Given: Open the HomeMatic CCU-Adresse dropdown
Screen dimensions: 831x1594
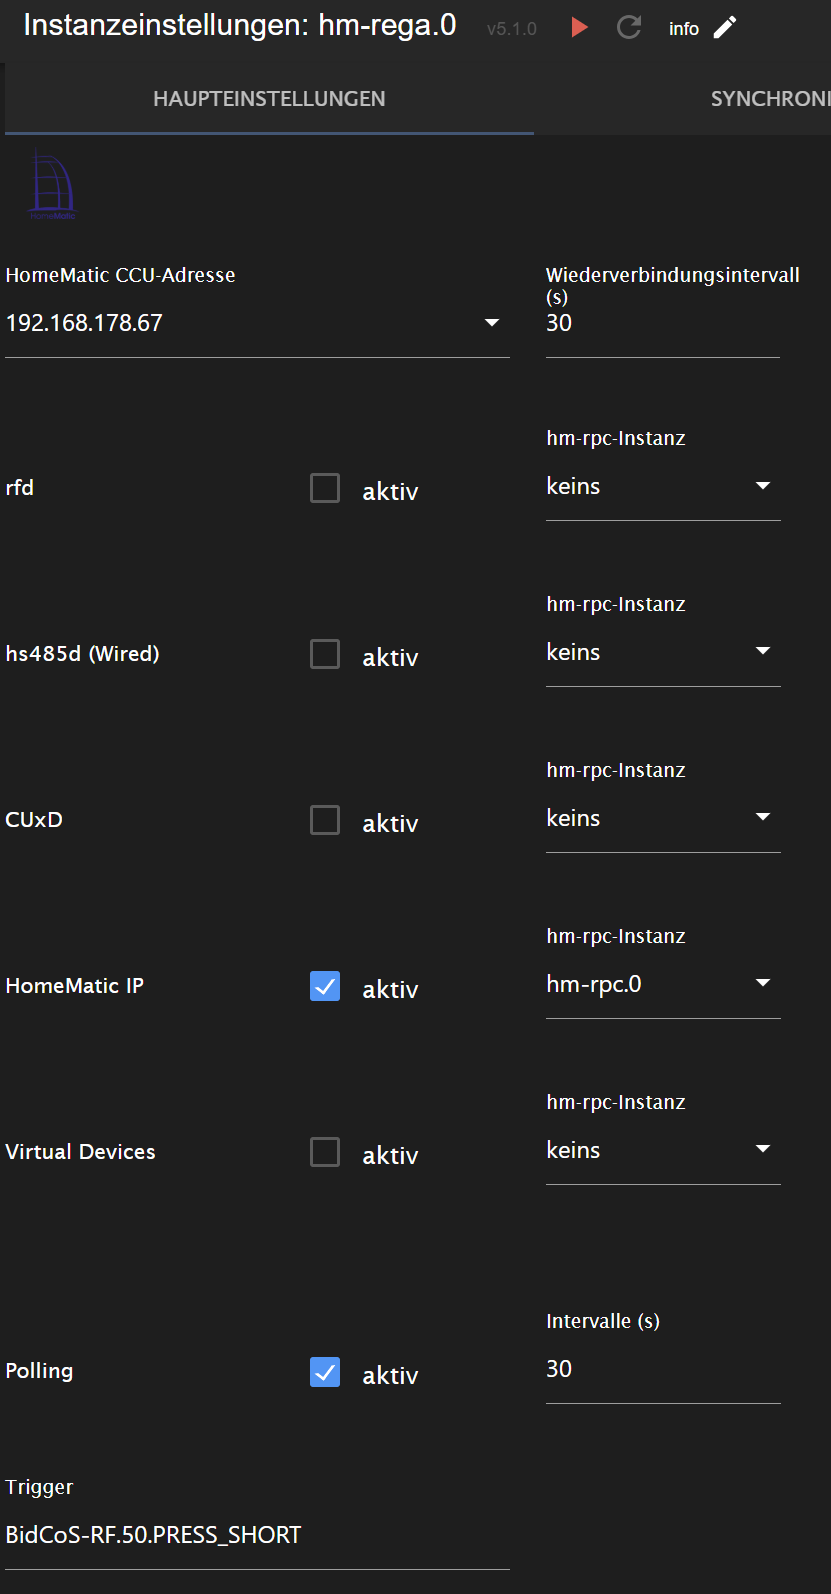Looking at the screenshot, I should [257, 323].
